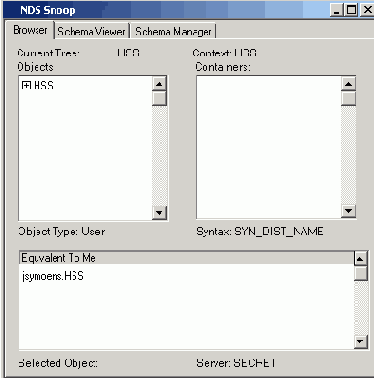This screenshot has height=378, width=374.
Task: Click the Containers list scroll up arrow
Action: click(x=348, y=84)
